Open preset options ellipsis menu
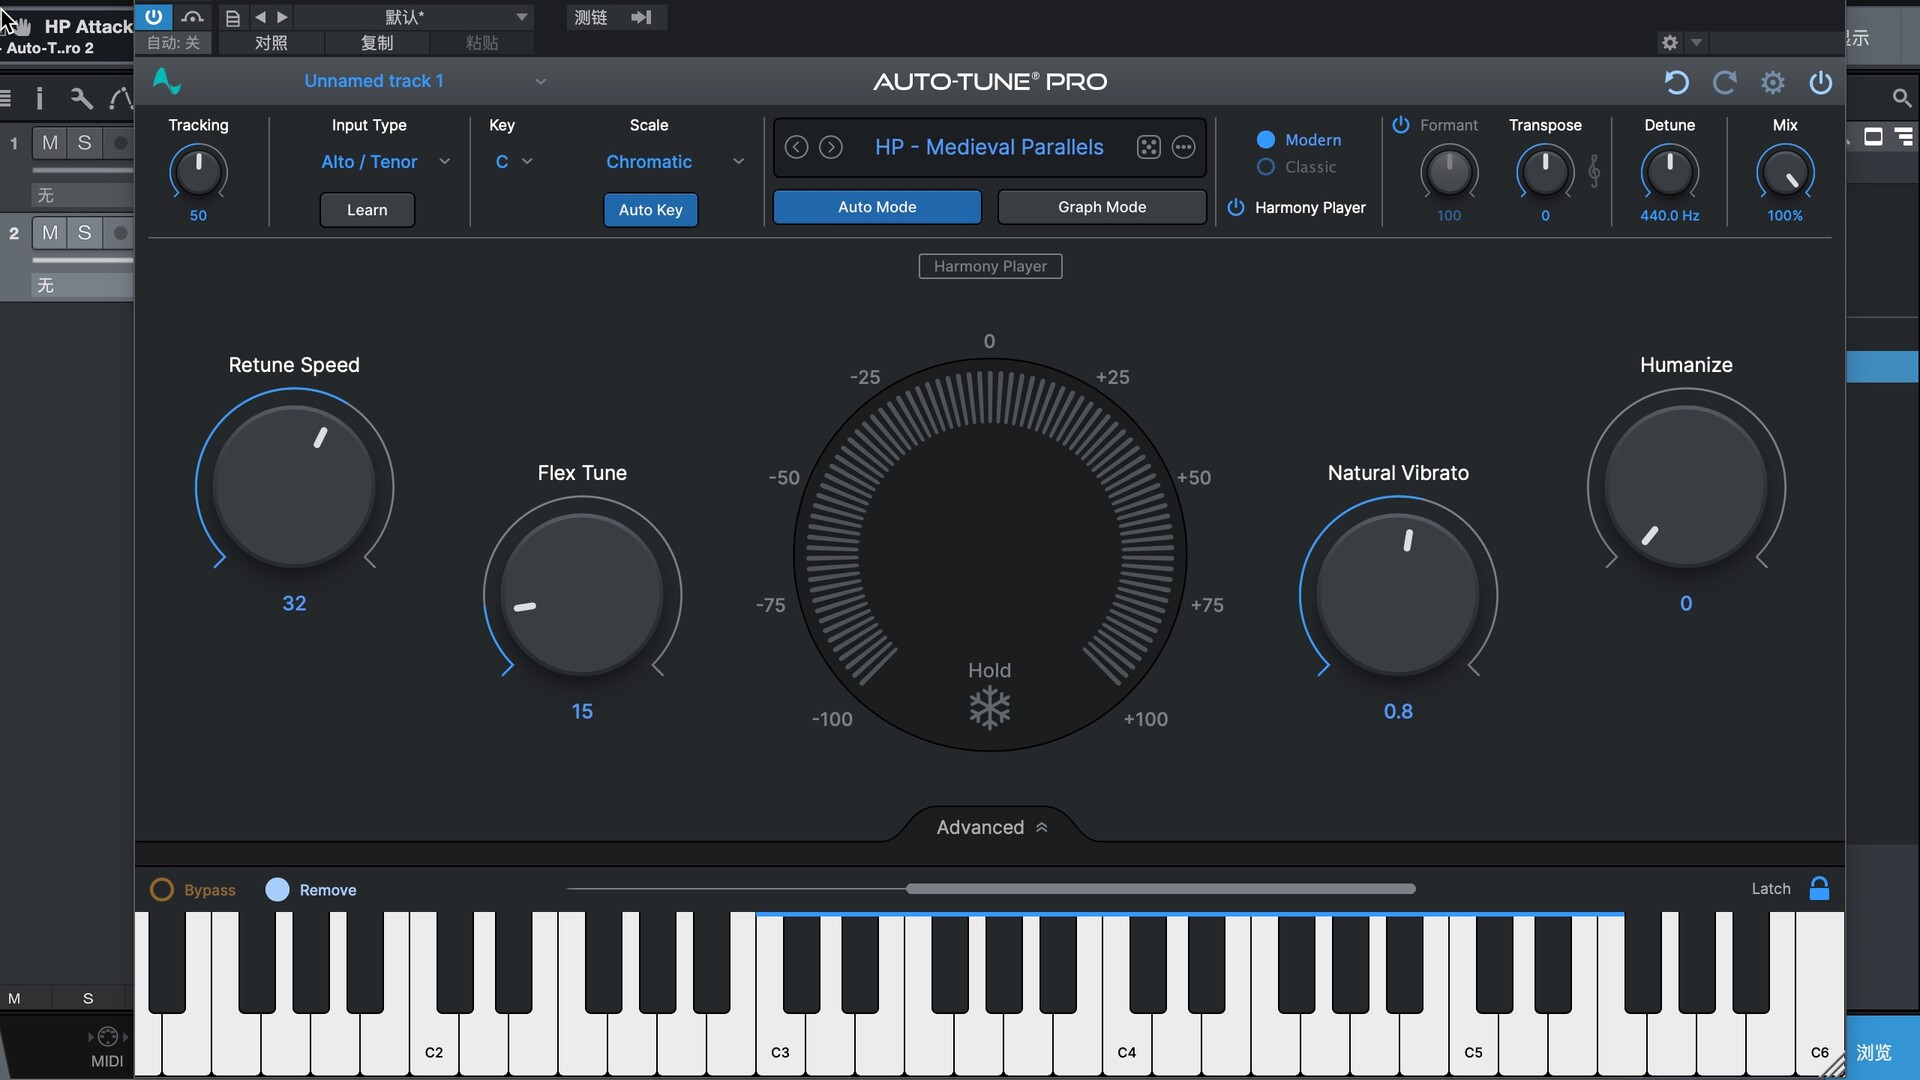This screenshot has height=1080, width=1920. click(x=1183, y=147)
